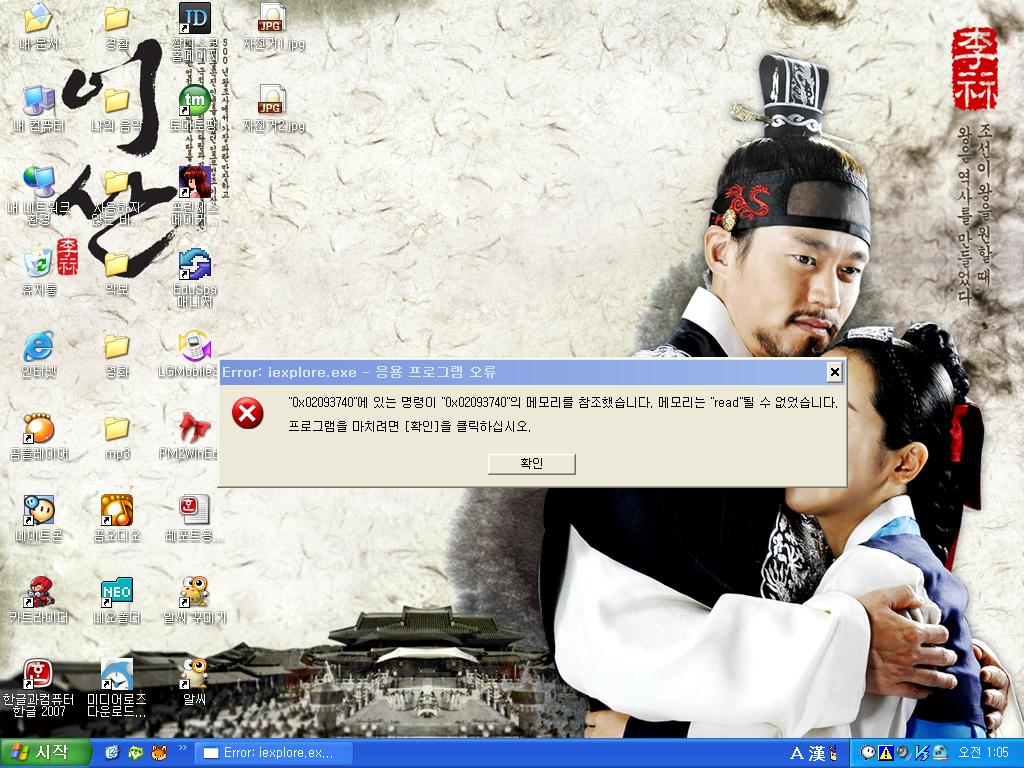Select the ID 홈페이지 shortcut icon
1024x768 pixels.
click(195, 31)
